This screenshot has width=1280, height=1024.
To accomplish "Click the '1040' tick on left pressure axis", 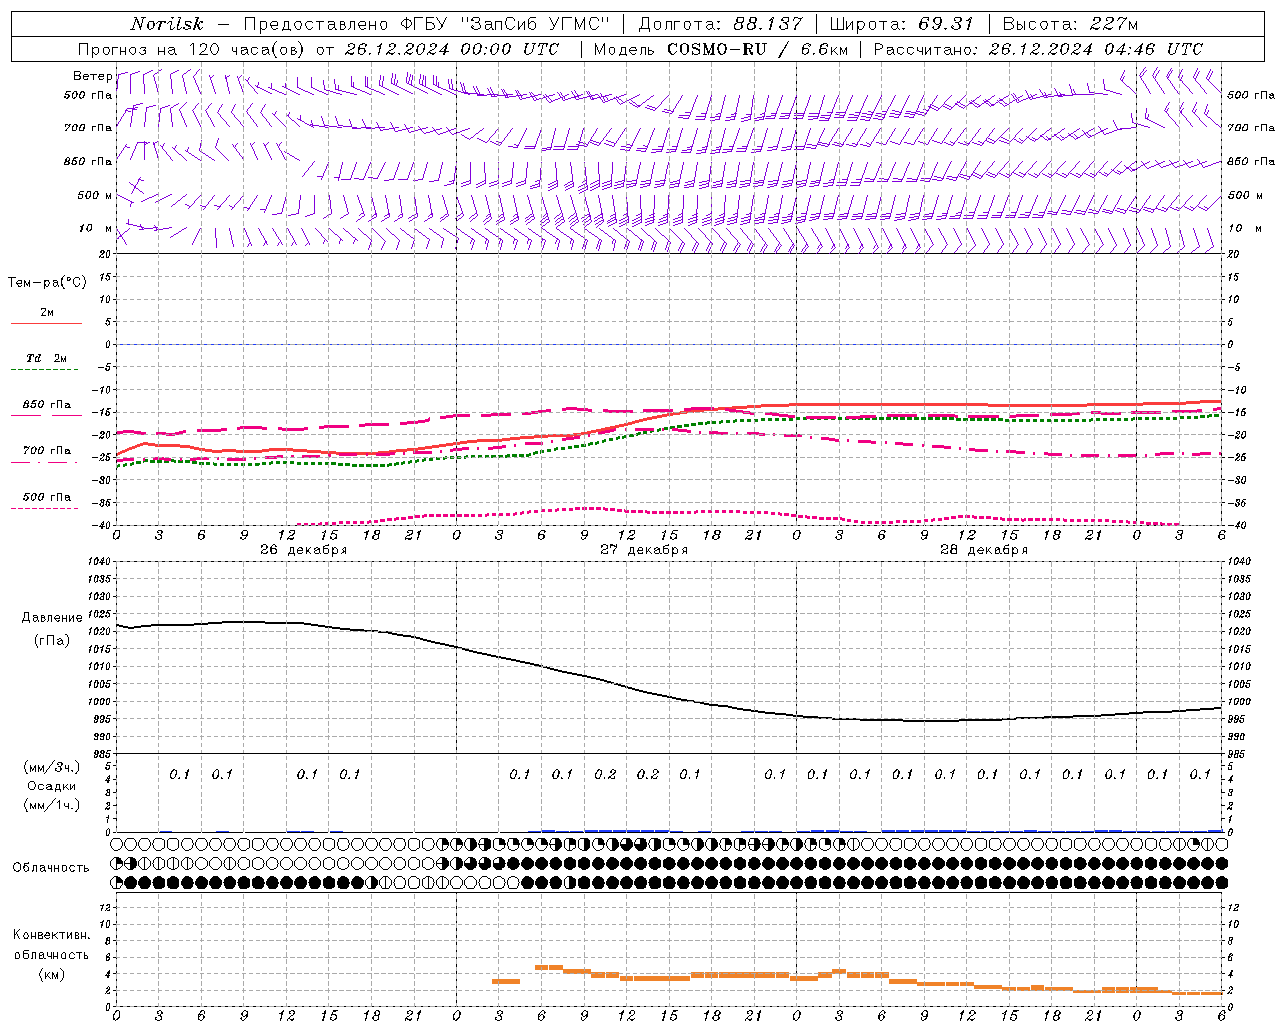I will tap(100, 562).
